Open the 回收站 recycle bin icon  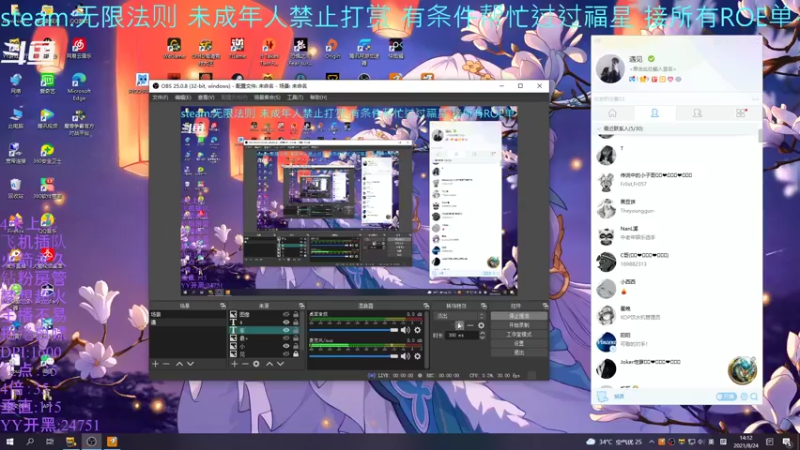pyautogui.click(x=15, y=188)
